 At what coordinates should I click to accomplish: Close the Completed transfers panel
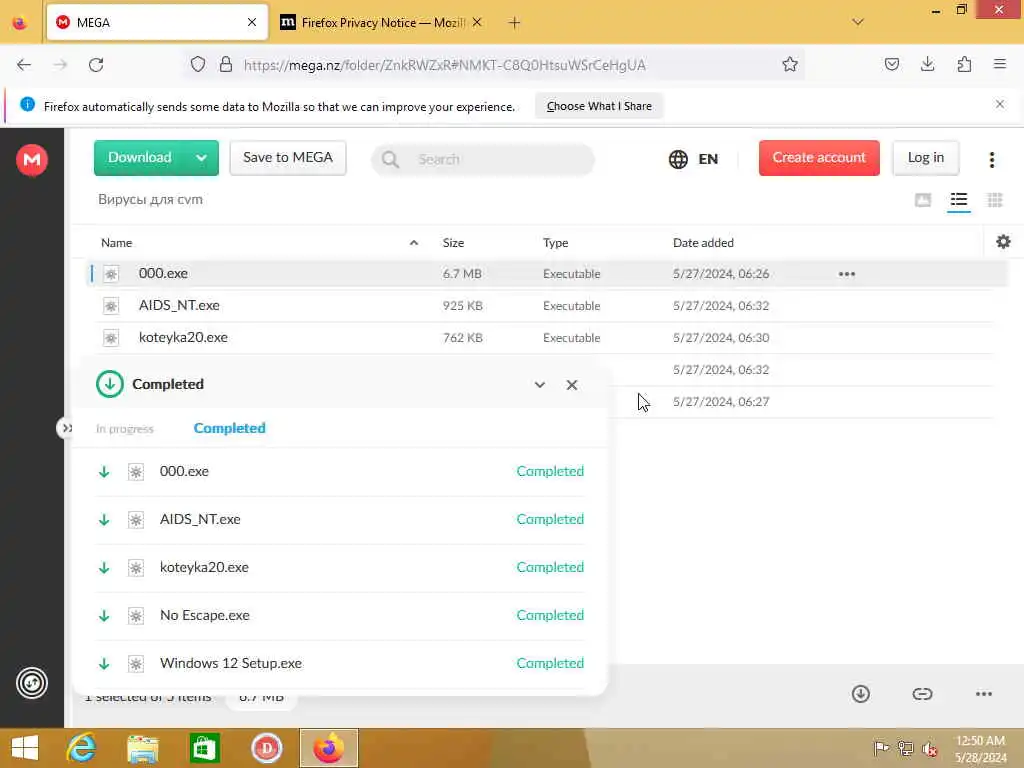571,385
